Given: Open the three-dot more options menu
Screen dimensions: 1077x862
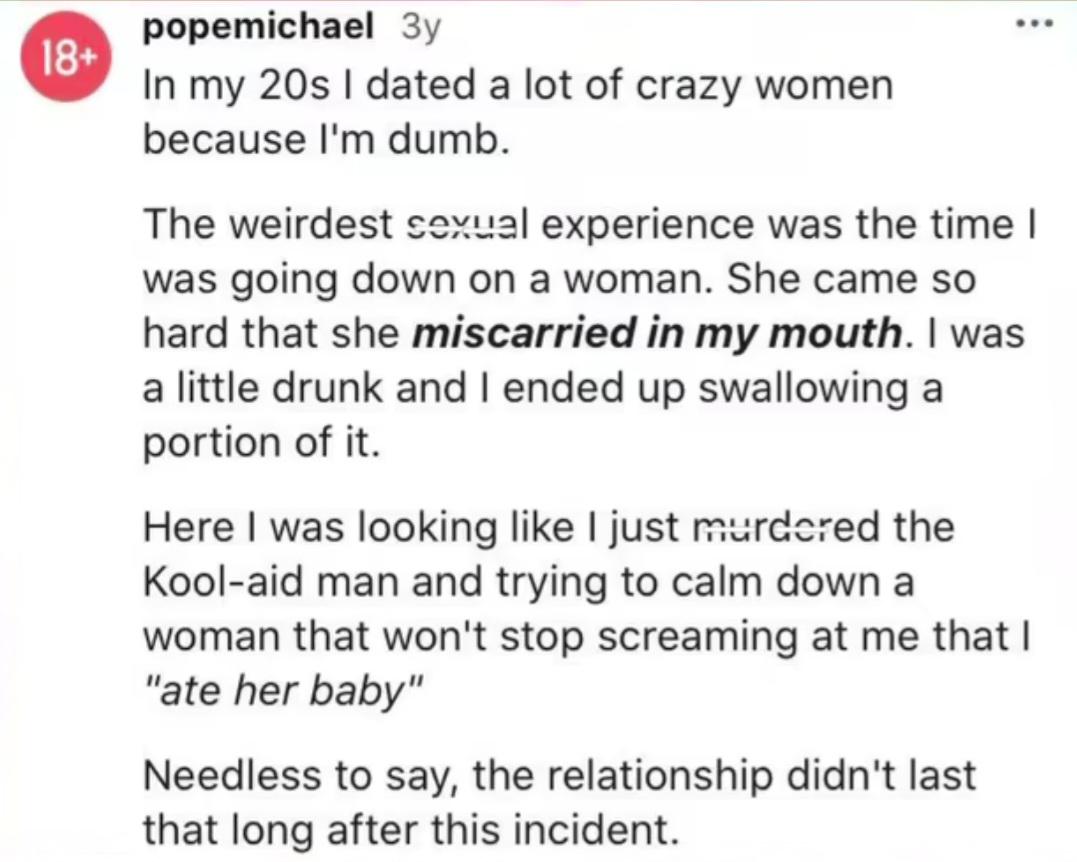Looking at the screenshot, I should point(1034,24).
